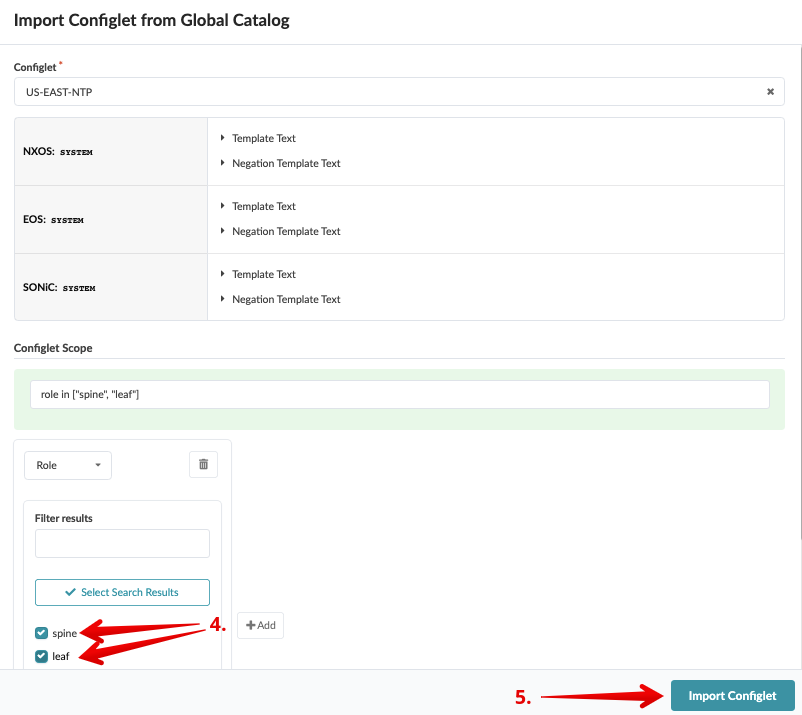This screenshot has width=802, height=715.
Task: Uncheck the spine checkbox
Action: [x=40, y=633]
